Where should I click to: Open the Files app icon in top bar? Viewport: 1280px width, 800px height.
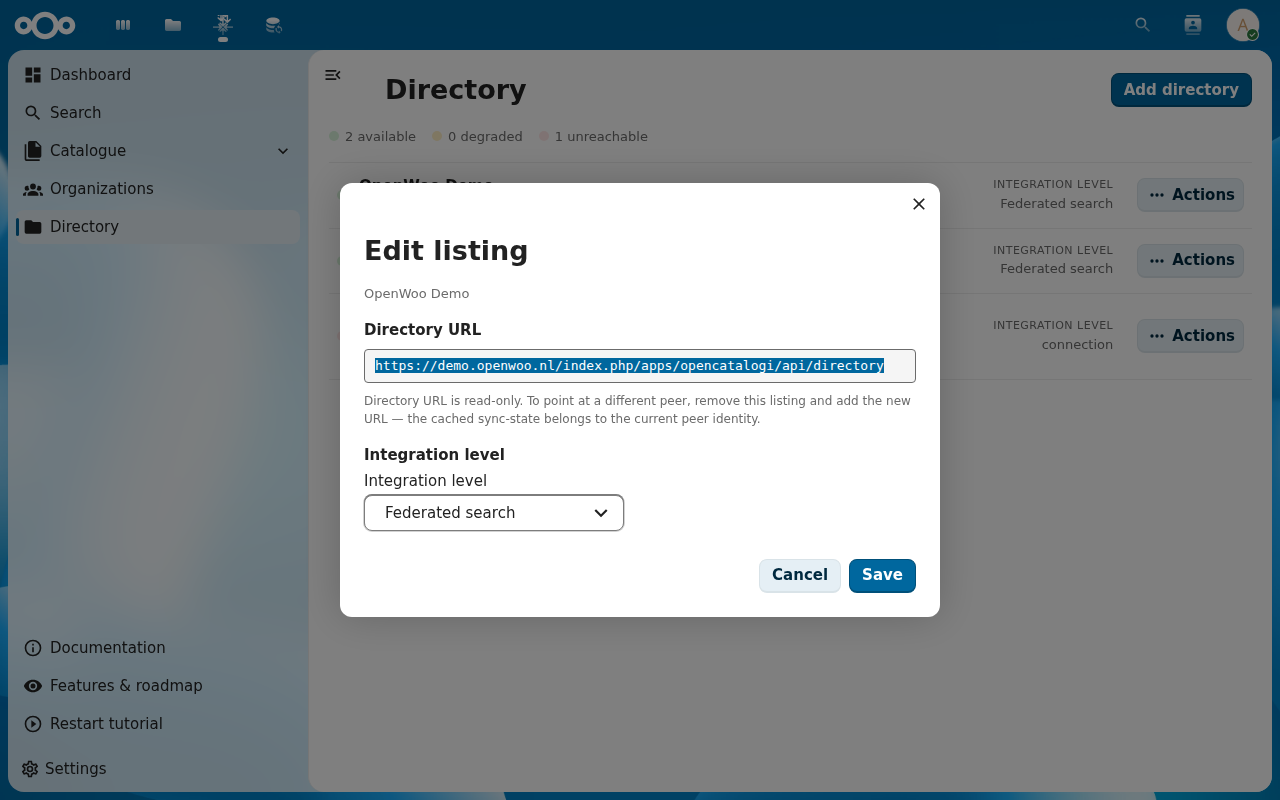(173, 25)
